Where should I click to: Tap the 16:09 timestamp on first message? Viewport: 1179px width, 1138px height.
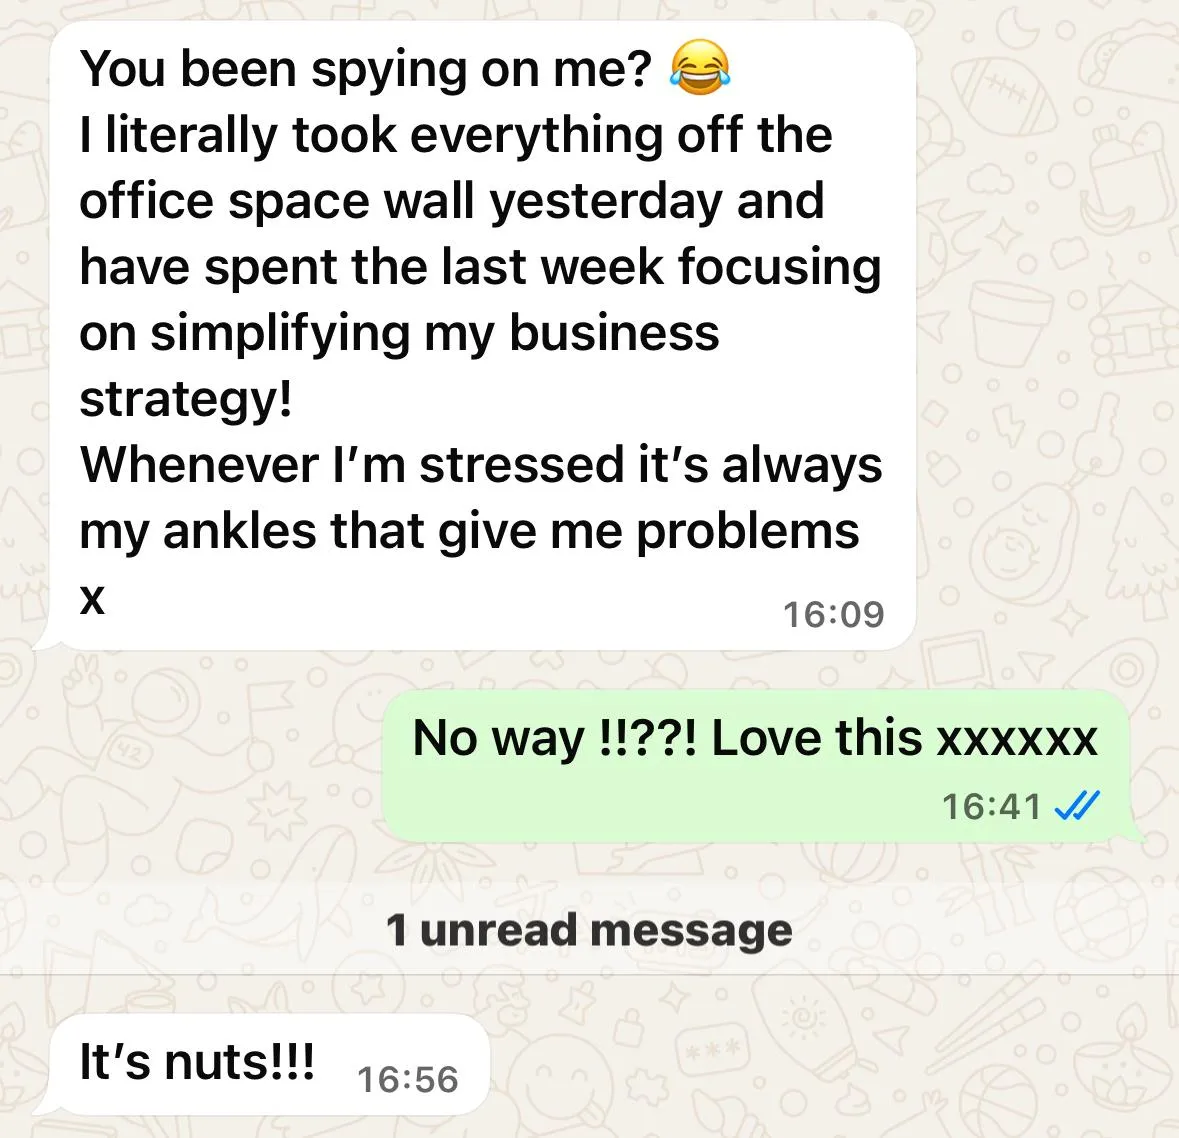[x=833, y=615]
